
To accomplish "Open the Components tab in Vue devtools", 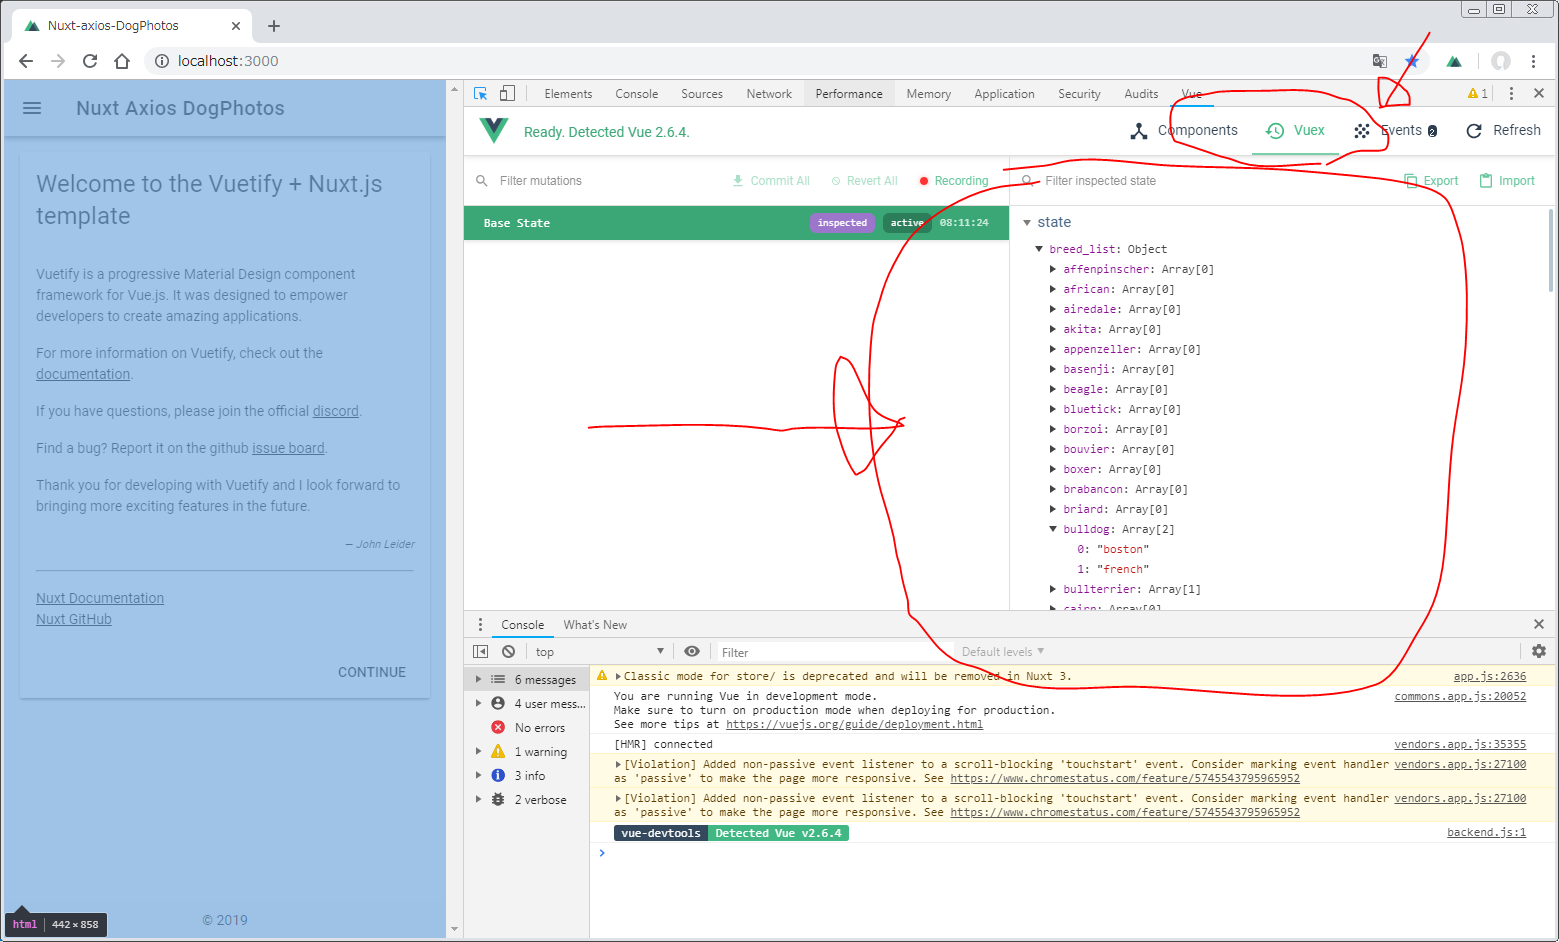I will (1185, 131).
